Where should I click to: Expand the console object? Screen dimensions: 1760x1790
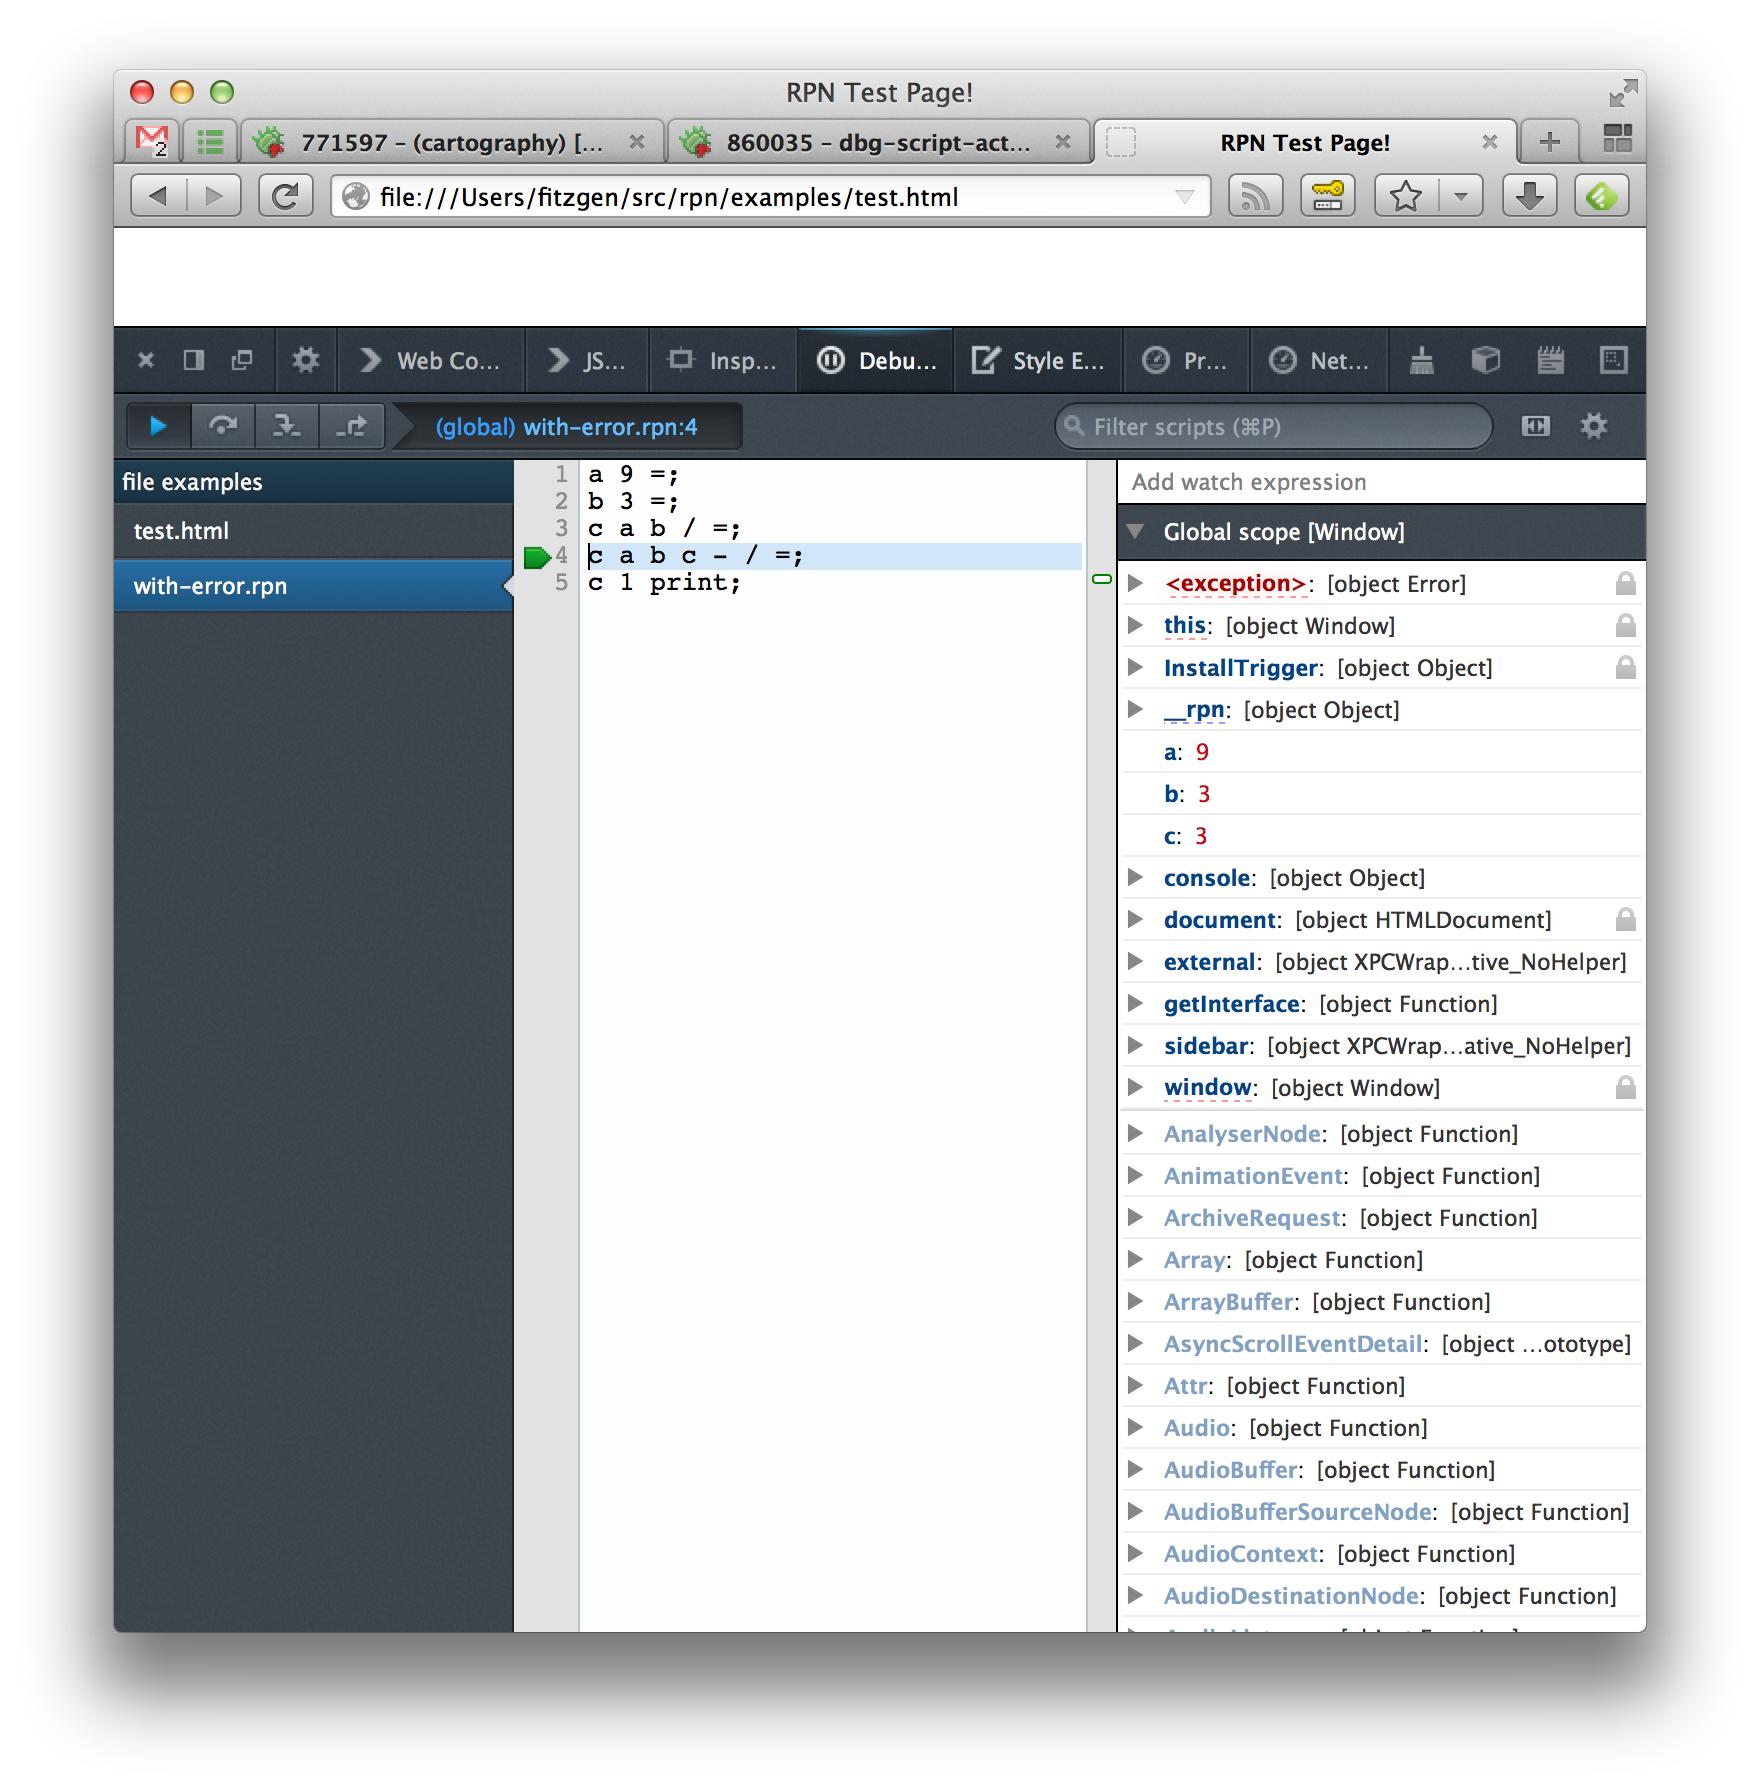[x=1135, y=877]
